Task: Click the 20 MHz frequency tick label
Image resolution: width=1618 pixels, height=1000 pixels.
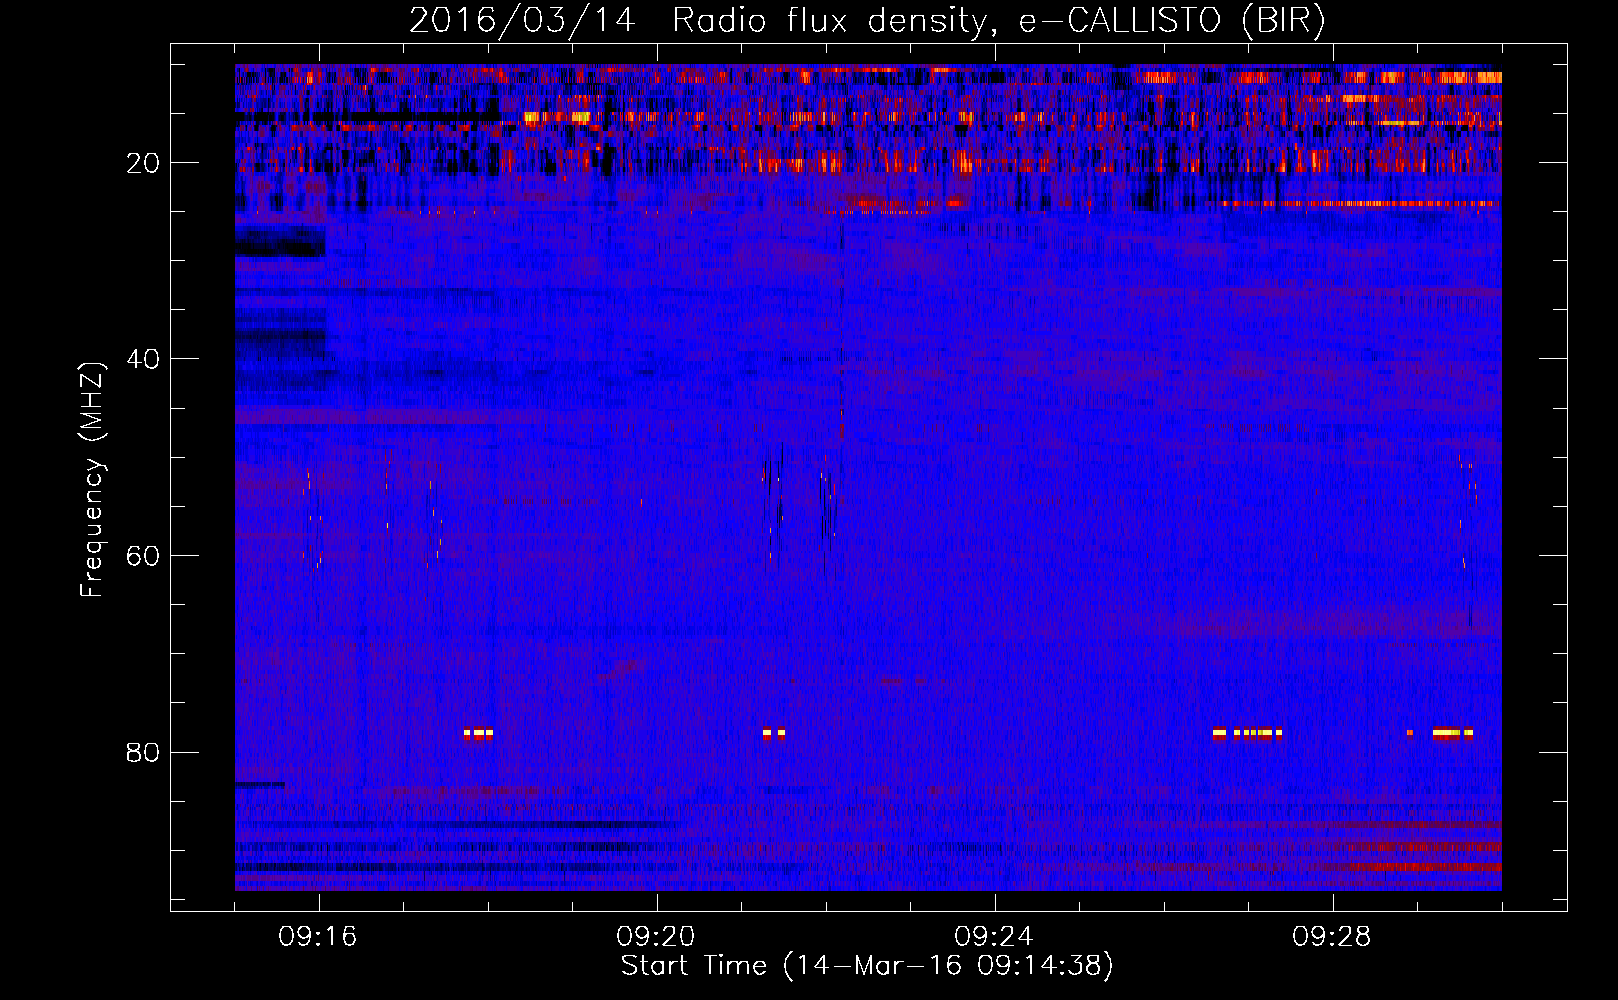Action: pos(144,163)
